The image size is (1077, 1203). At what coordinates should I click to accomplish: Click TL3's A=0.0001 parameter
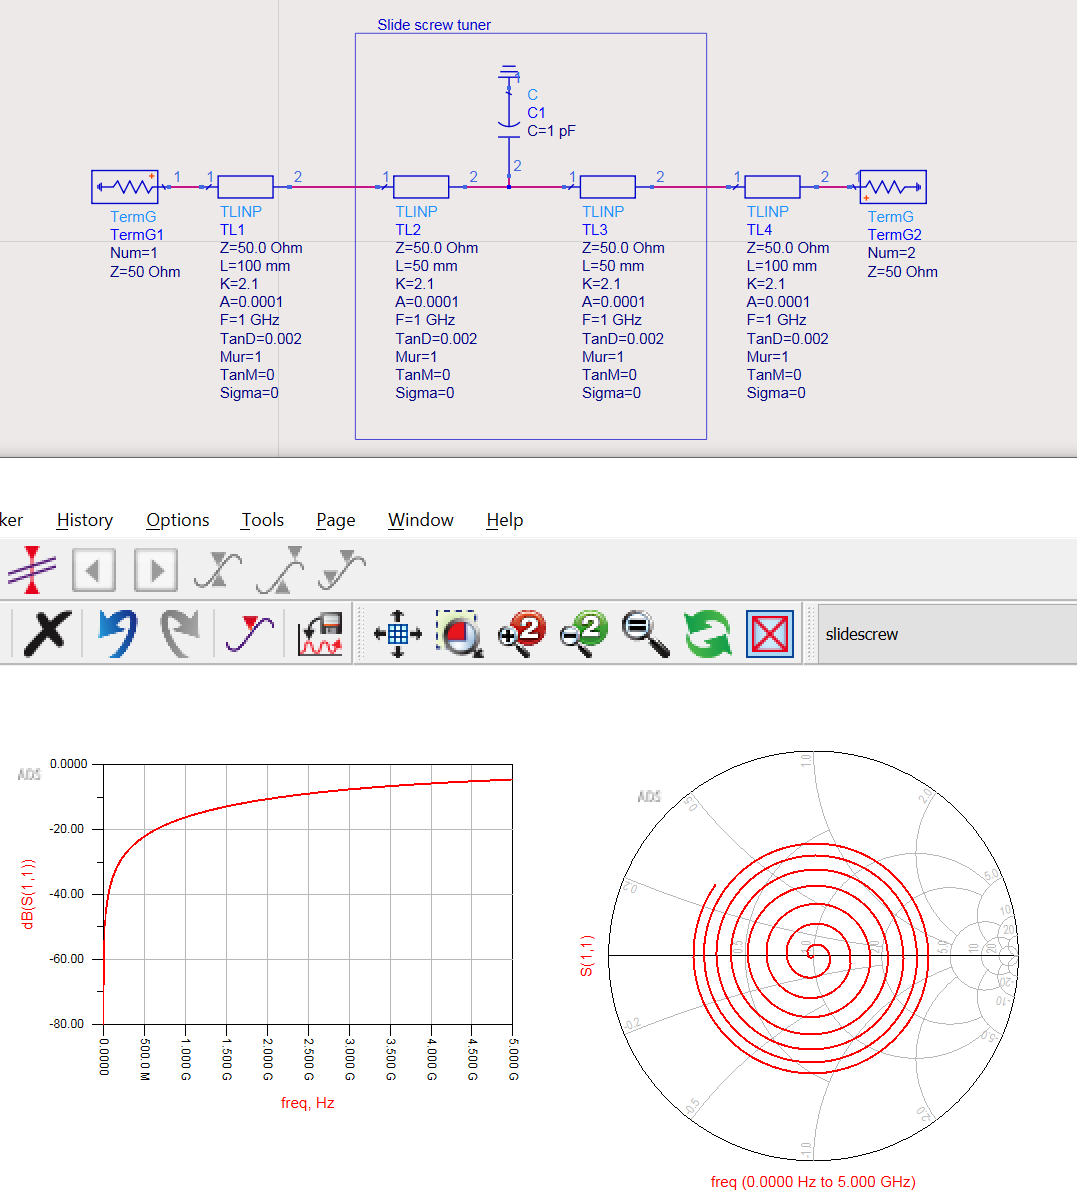tap(614, 302)
